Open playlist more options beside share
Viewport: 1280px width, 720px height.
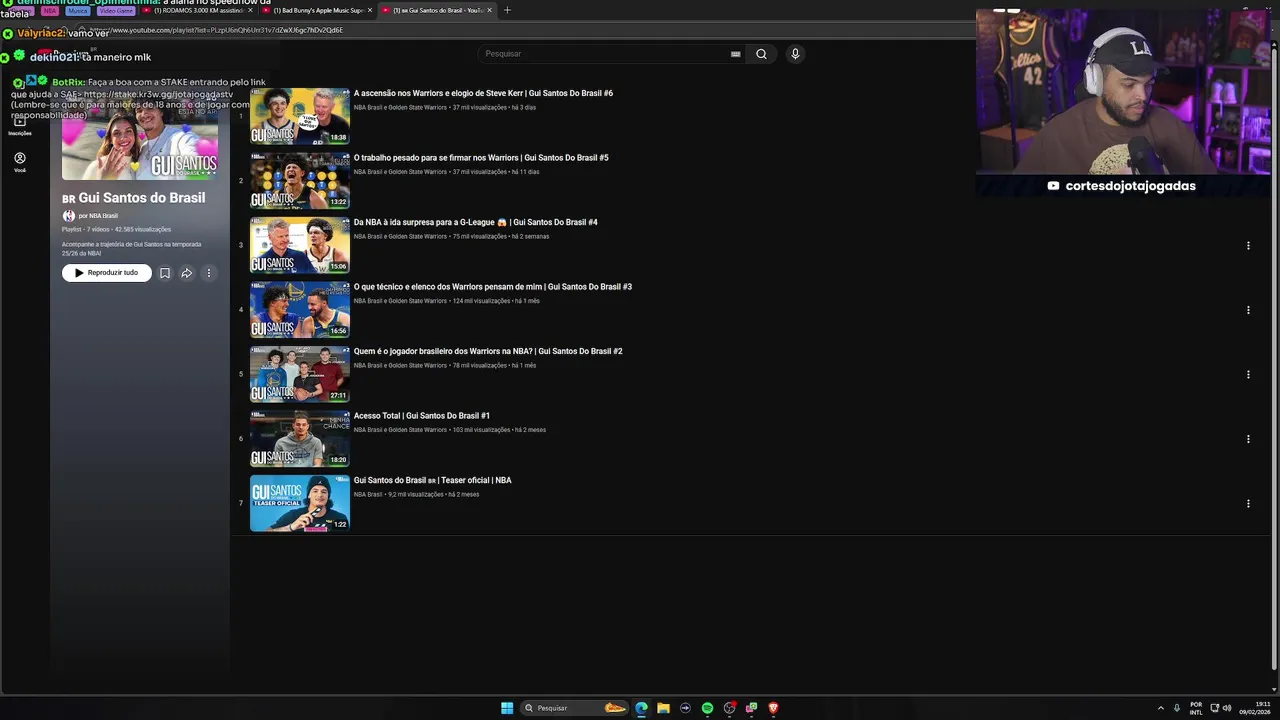click(209, 273)
